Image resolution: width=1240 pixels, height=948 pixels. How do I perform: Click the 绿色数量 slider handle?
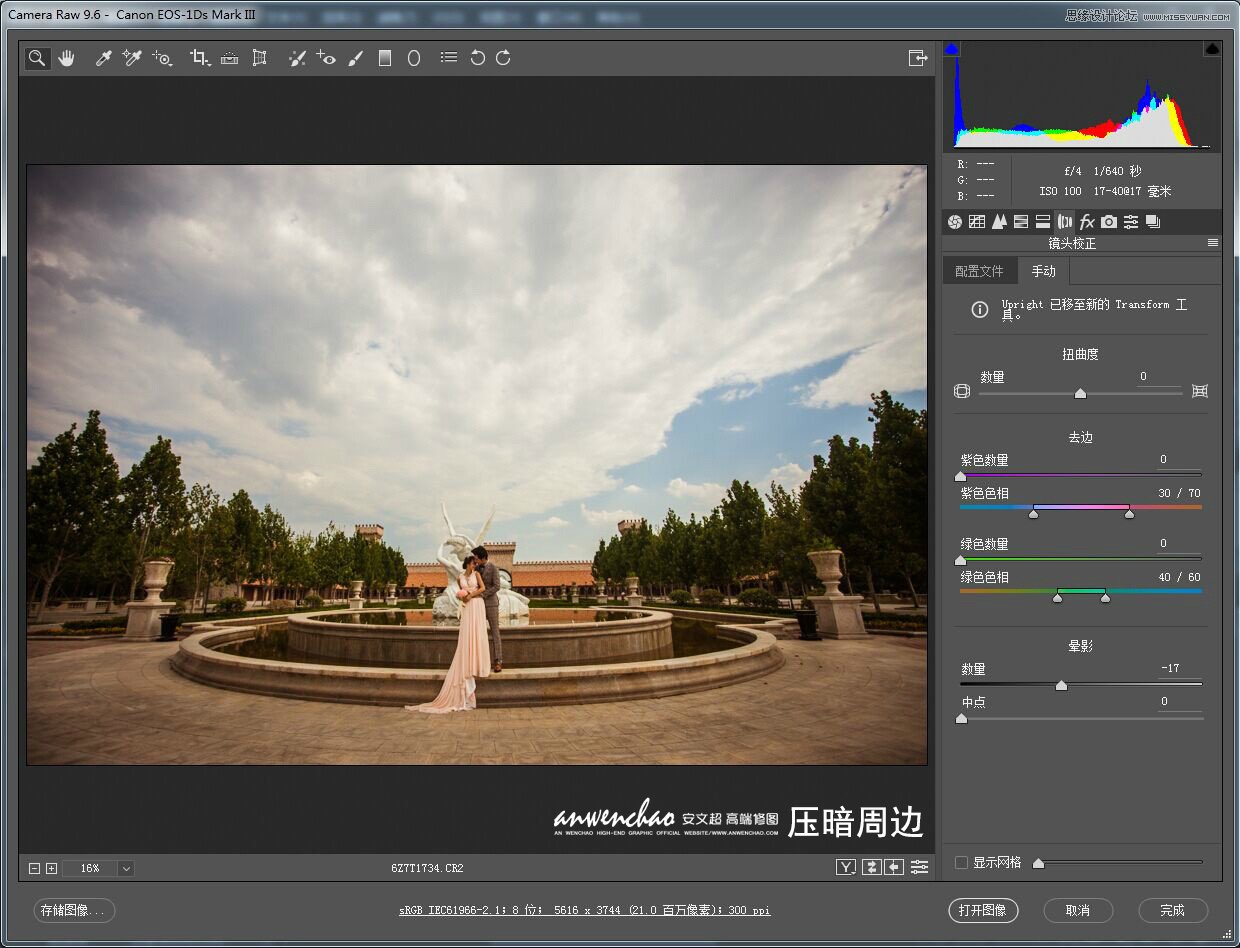961,561
